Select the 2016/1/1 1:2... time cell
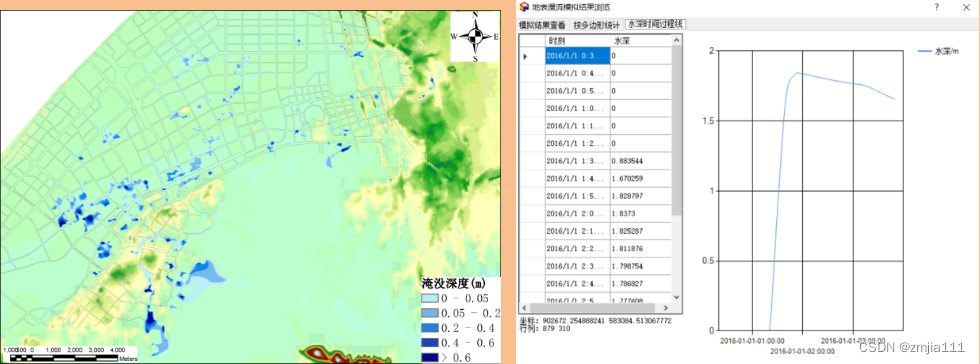Viewport: 980px width, 364px height. point(578,143)
